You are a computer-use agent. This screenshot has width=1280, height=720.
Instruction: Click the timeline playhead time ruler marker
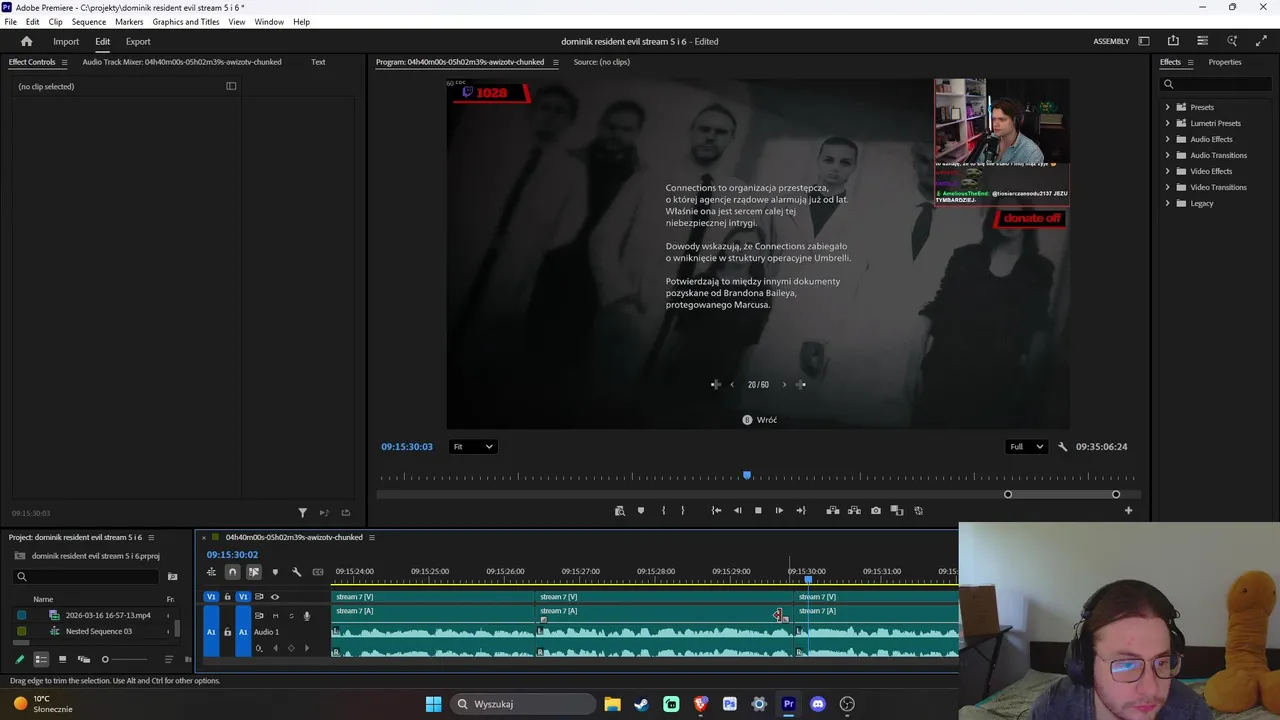(x=808, y=578)
